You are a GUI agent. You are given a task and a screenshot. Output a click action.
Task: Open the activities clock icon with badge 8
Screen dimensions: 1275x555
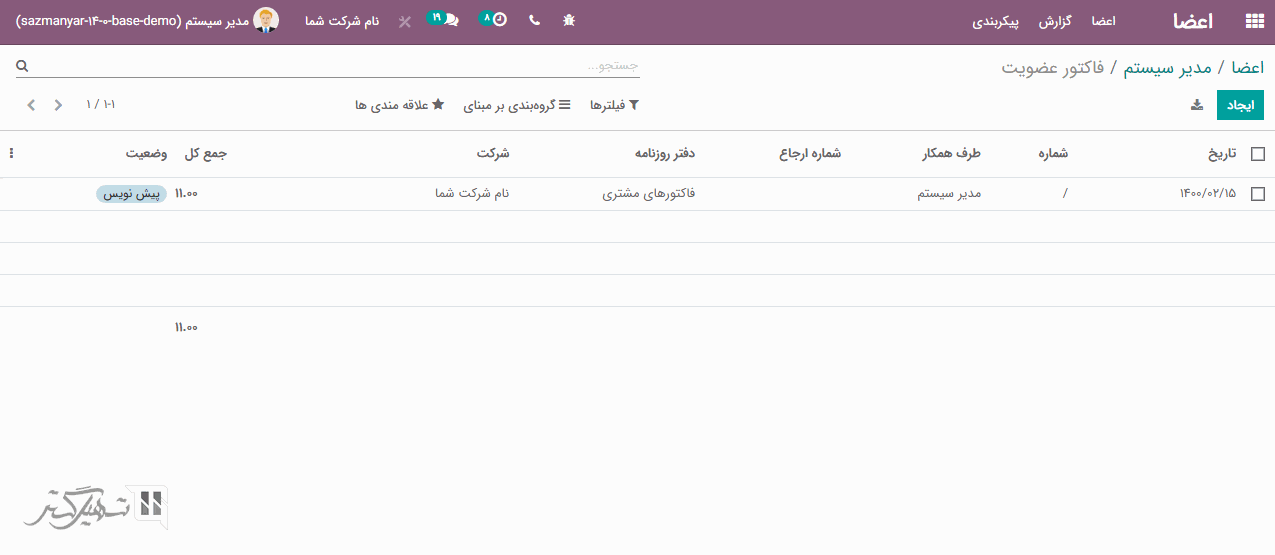[x=494, y=20]
